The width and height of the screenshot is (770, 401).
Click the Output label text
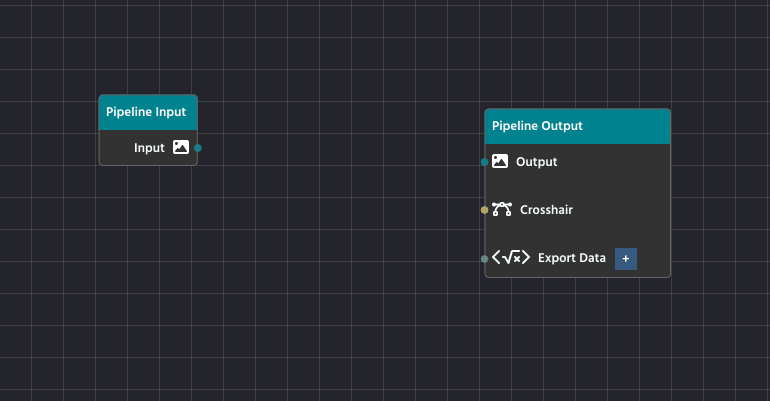pyautogui.click(x=537, y=161)
